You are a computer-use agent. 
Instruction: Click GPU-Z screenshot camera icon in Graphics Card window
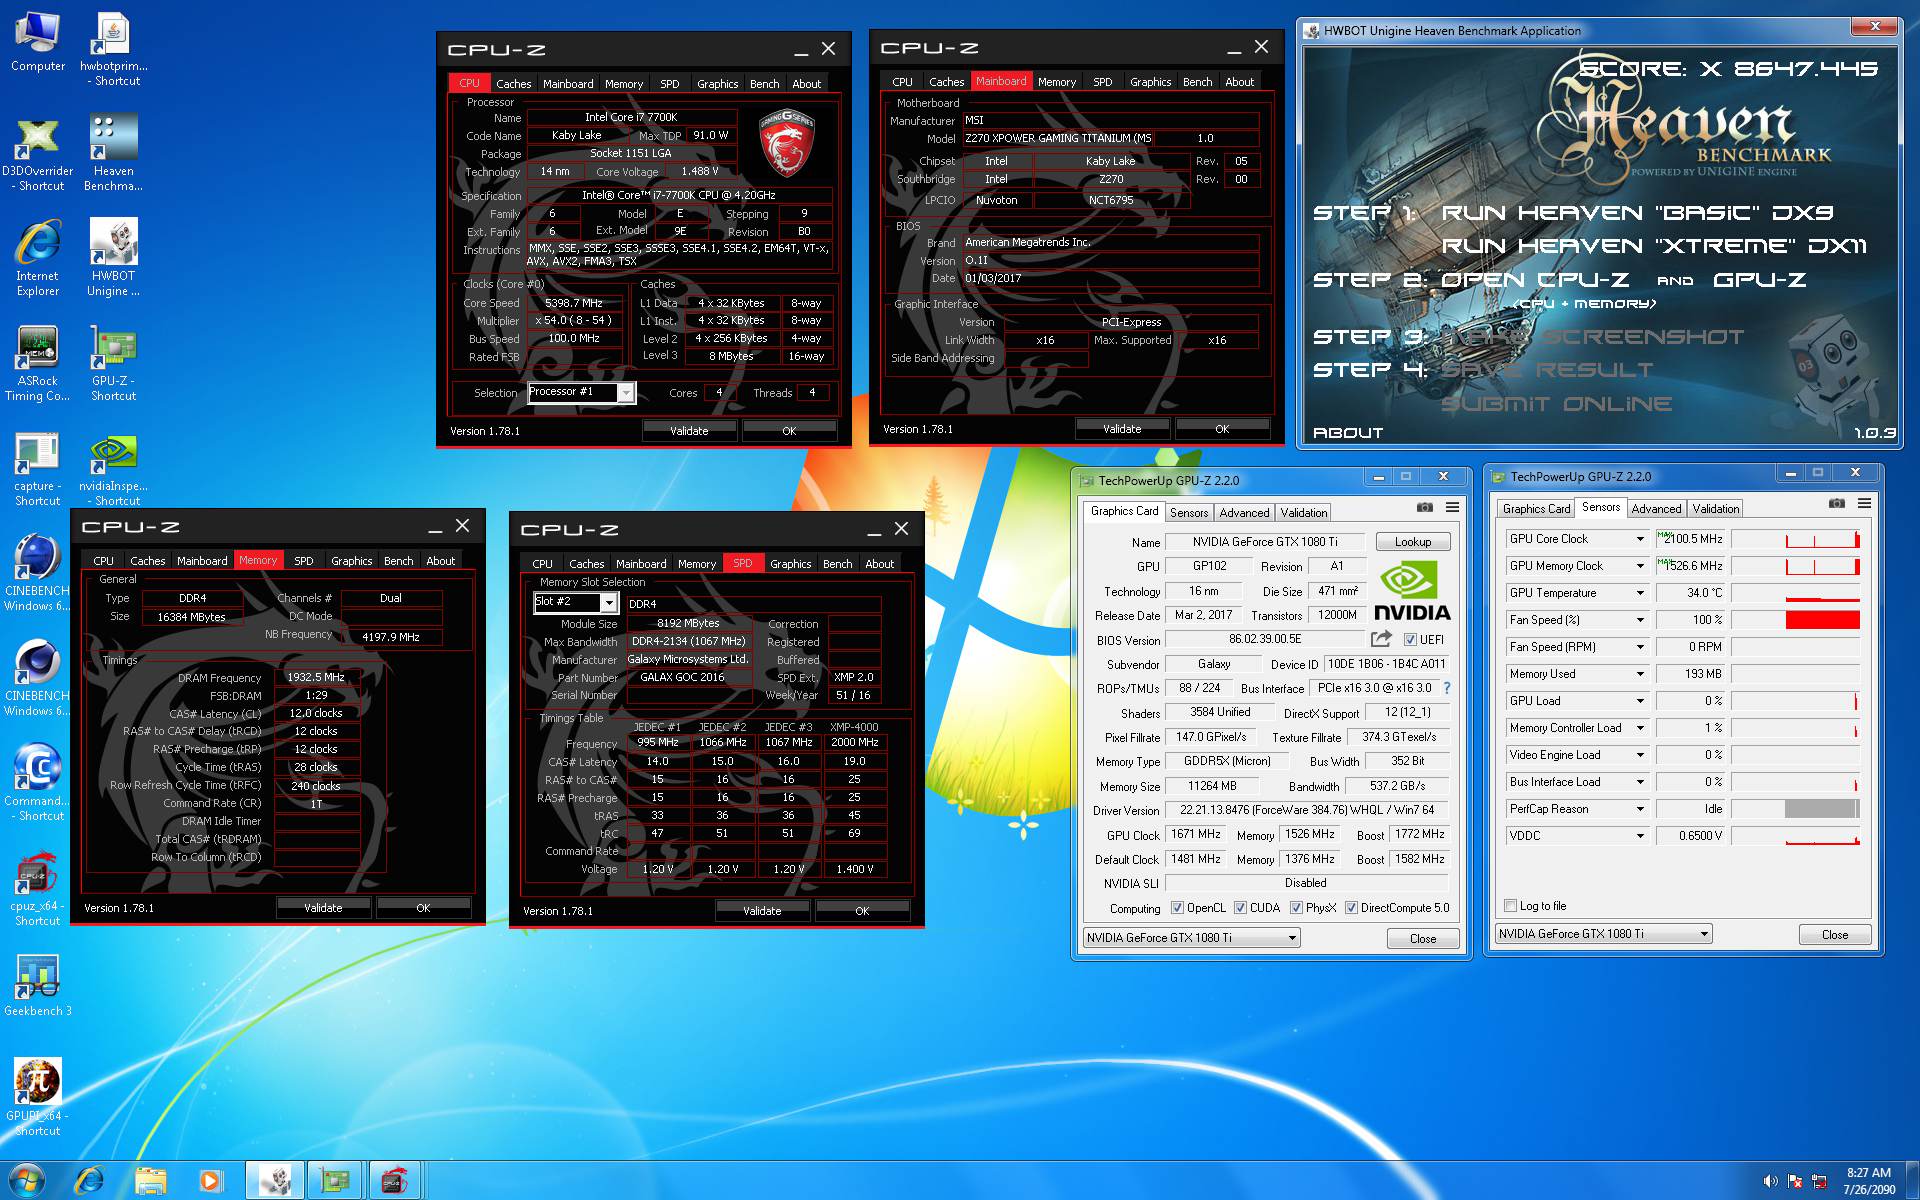pyautogui.click(x=1425, y=508)
